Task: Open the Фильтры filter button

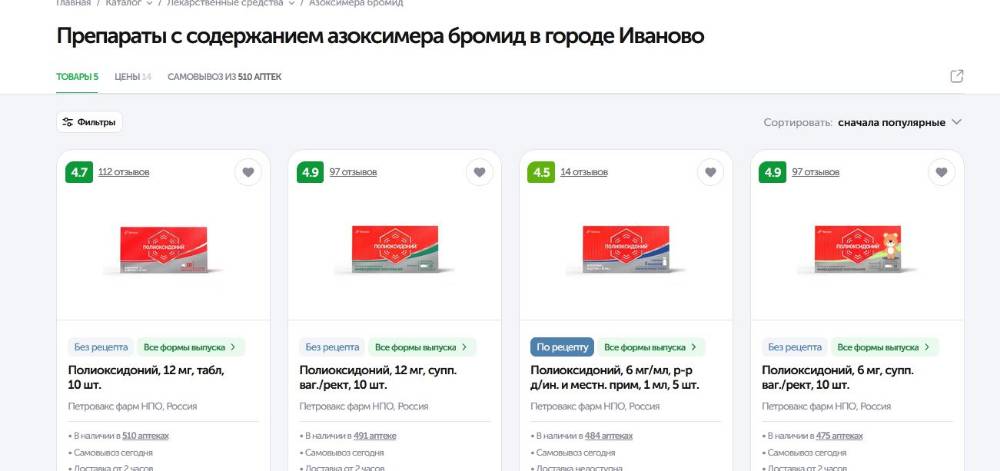Action: (89, 122)
